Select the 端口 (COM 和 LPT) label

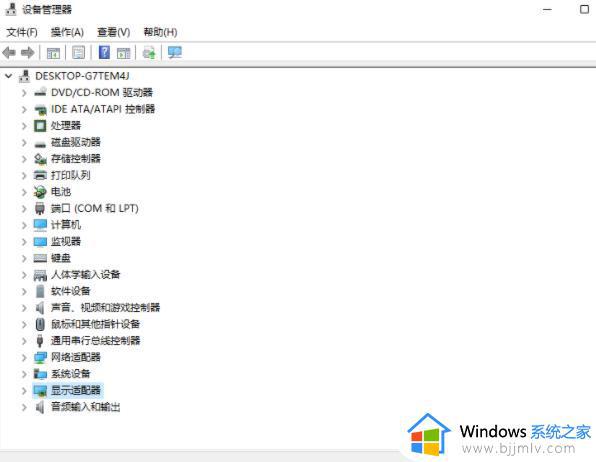(x=95, y=208)
